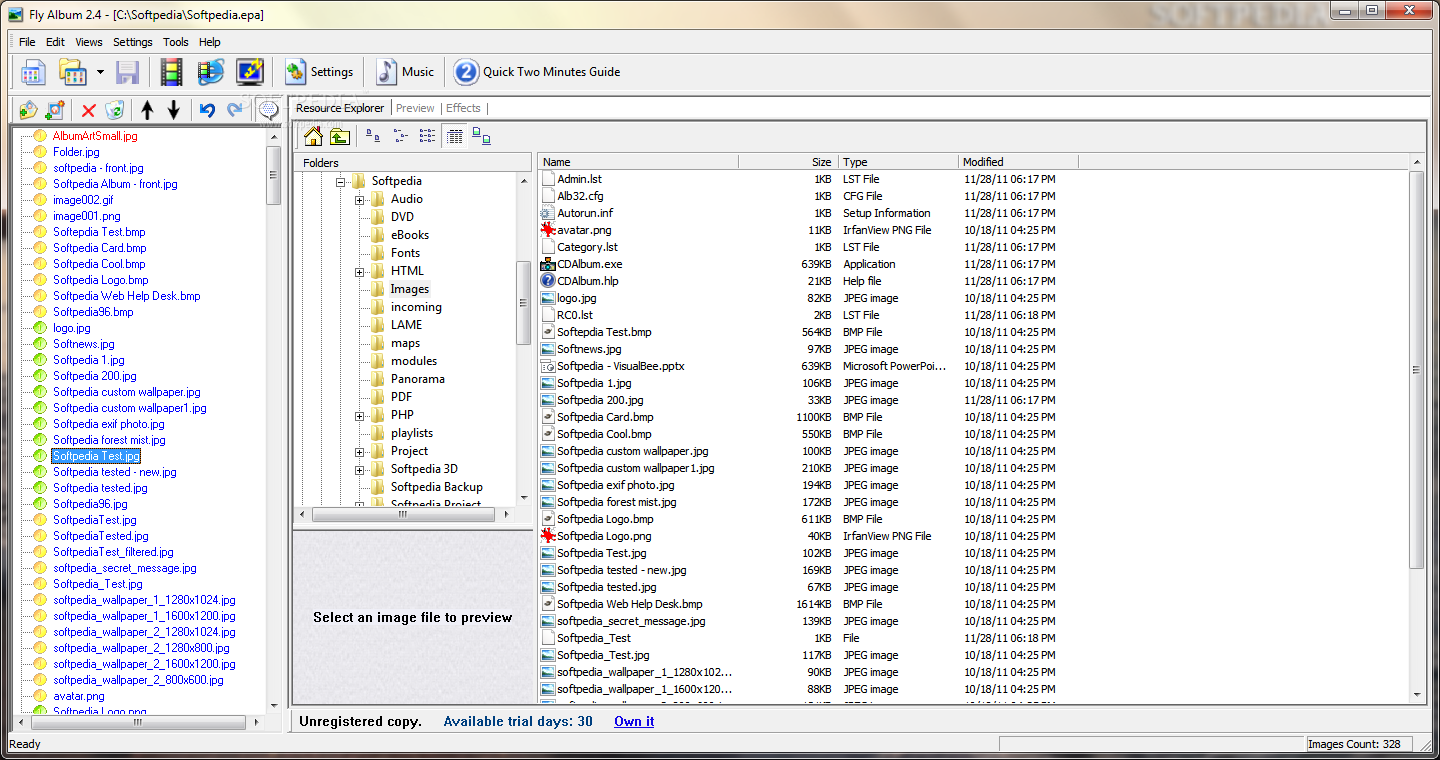The image size is (1440, 760).
Task: Switch to the Preview tab
Action: [x=415, y=108]
